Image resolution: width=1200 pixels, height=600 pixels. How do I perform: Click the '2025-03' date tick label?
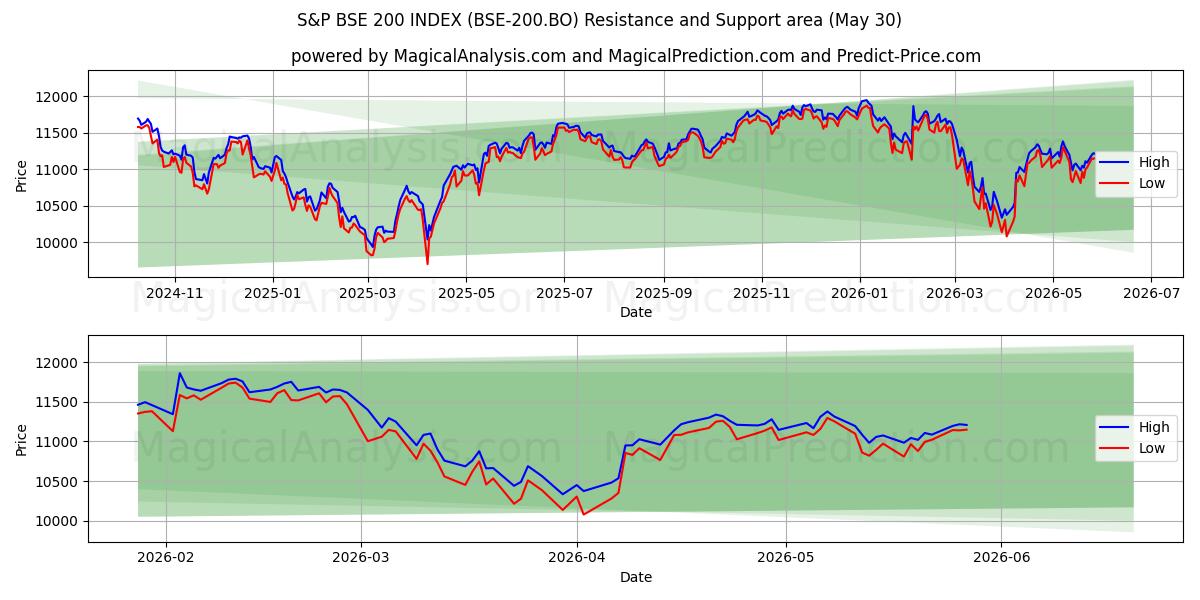[x=368, y=293]
